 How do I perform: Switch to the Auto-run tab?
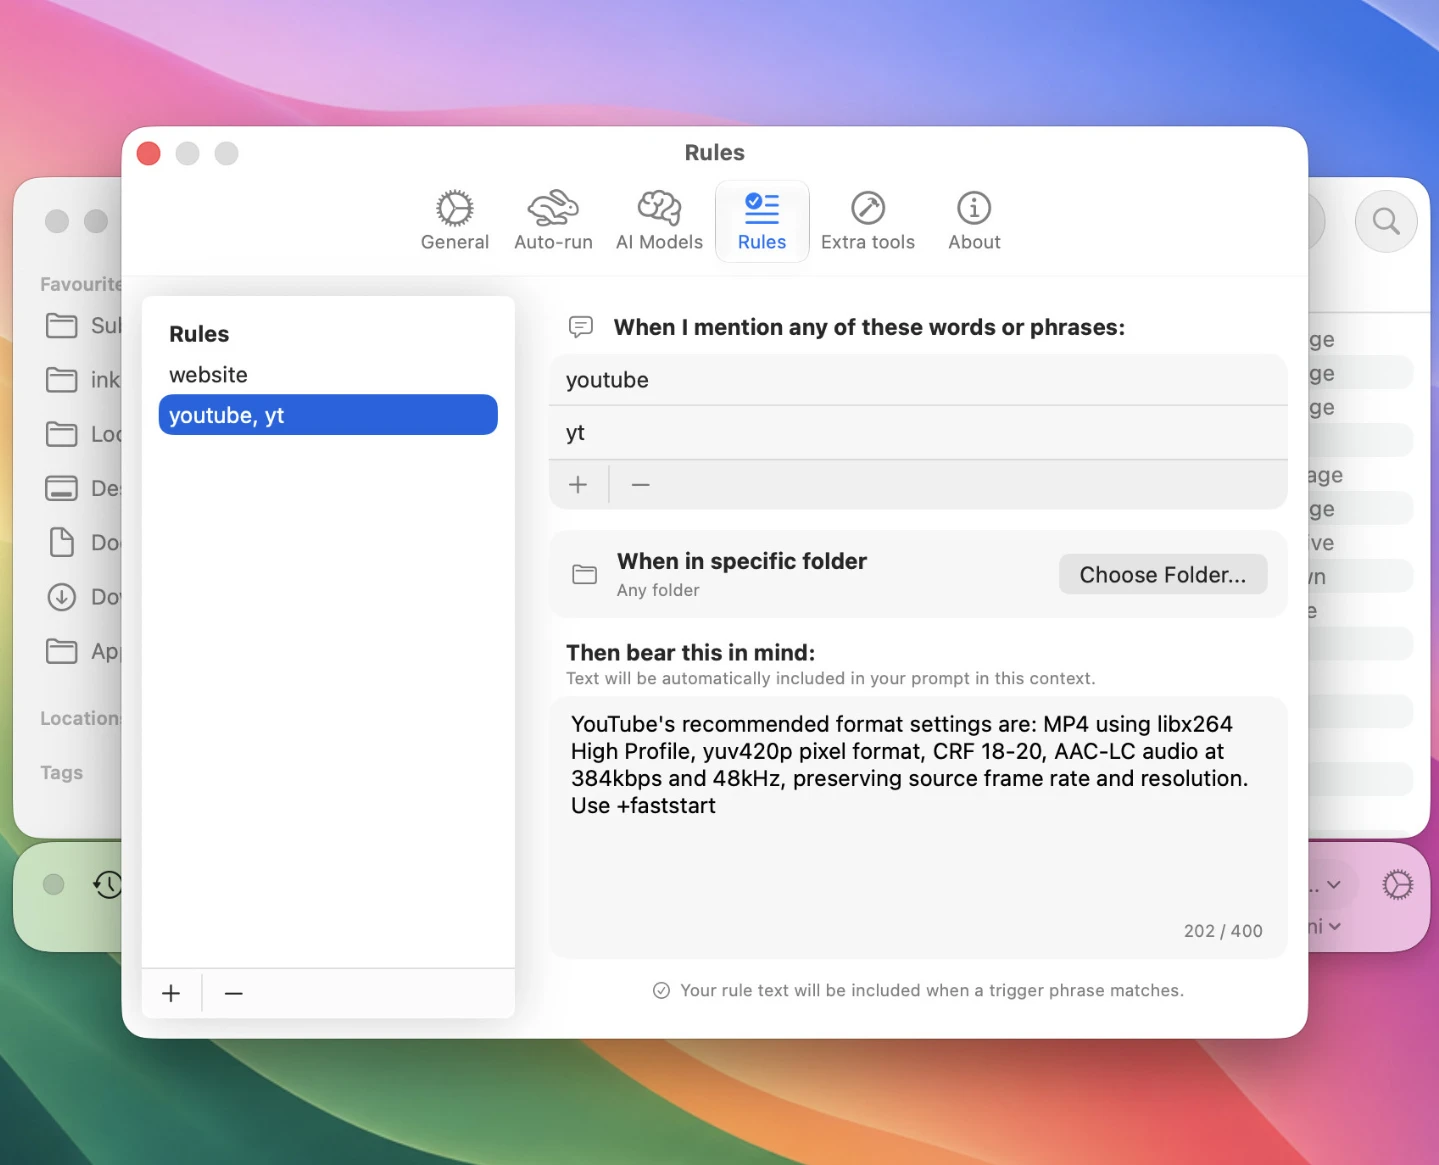(553, 221)
